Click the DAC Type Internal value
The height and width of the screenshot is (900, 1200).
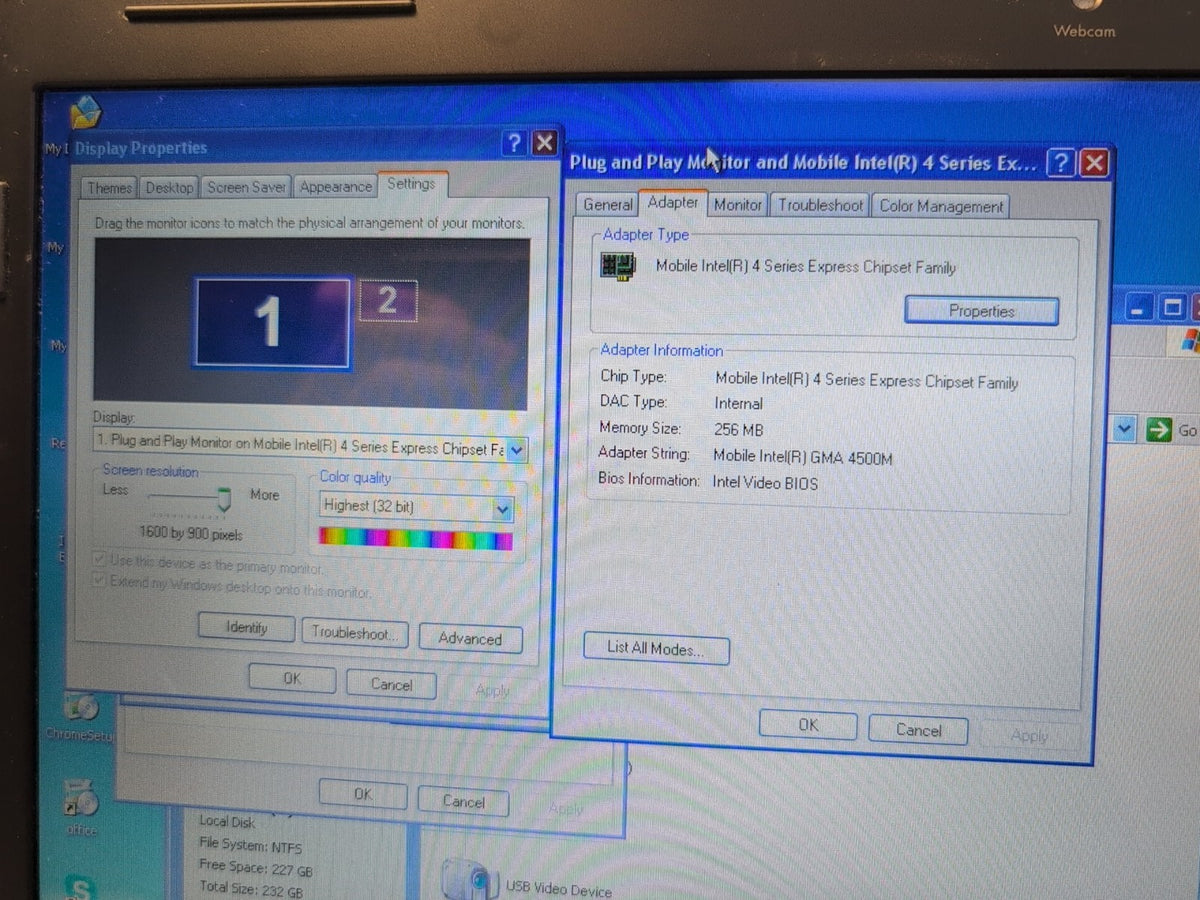pos(738,403)
